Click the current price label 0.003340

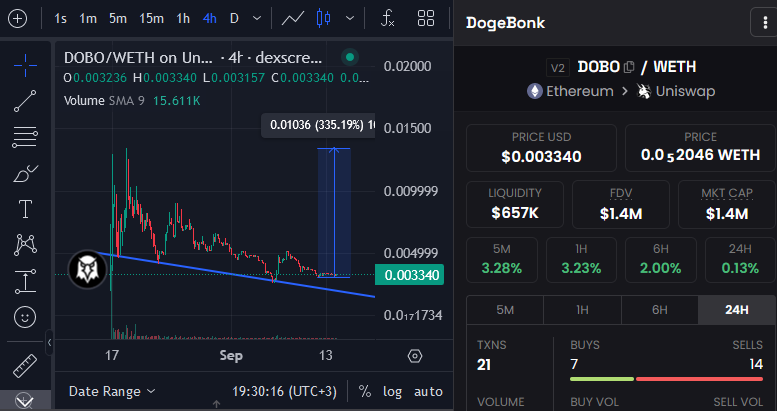coord(409,275)
